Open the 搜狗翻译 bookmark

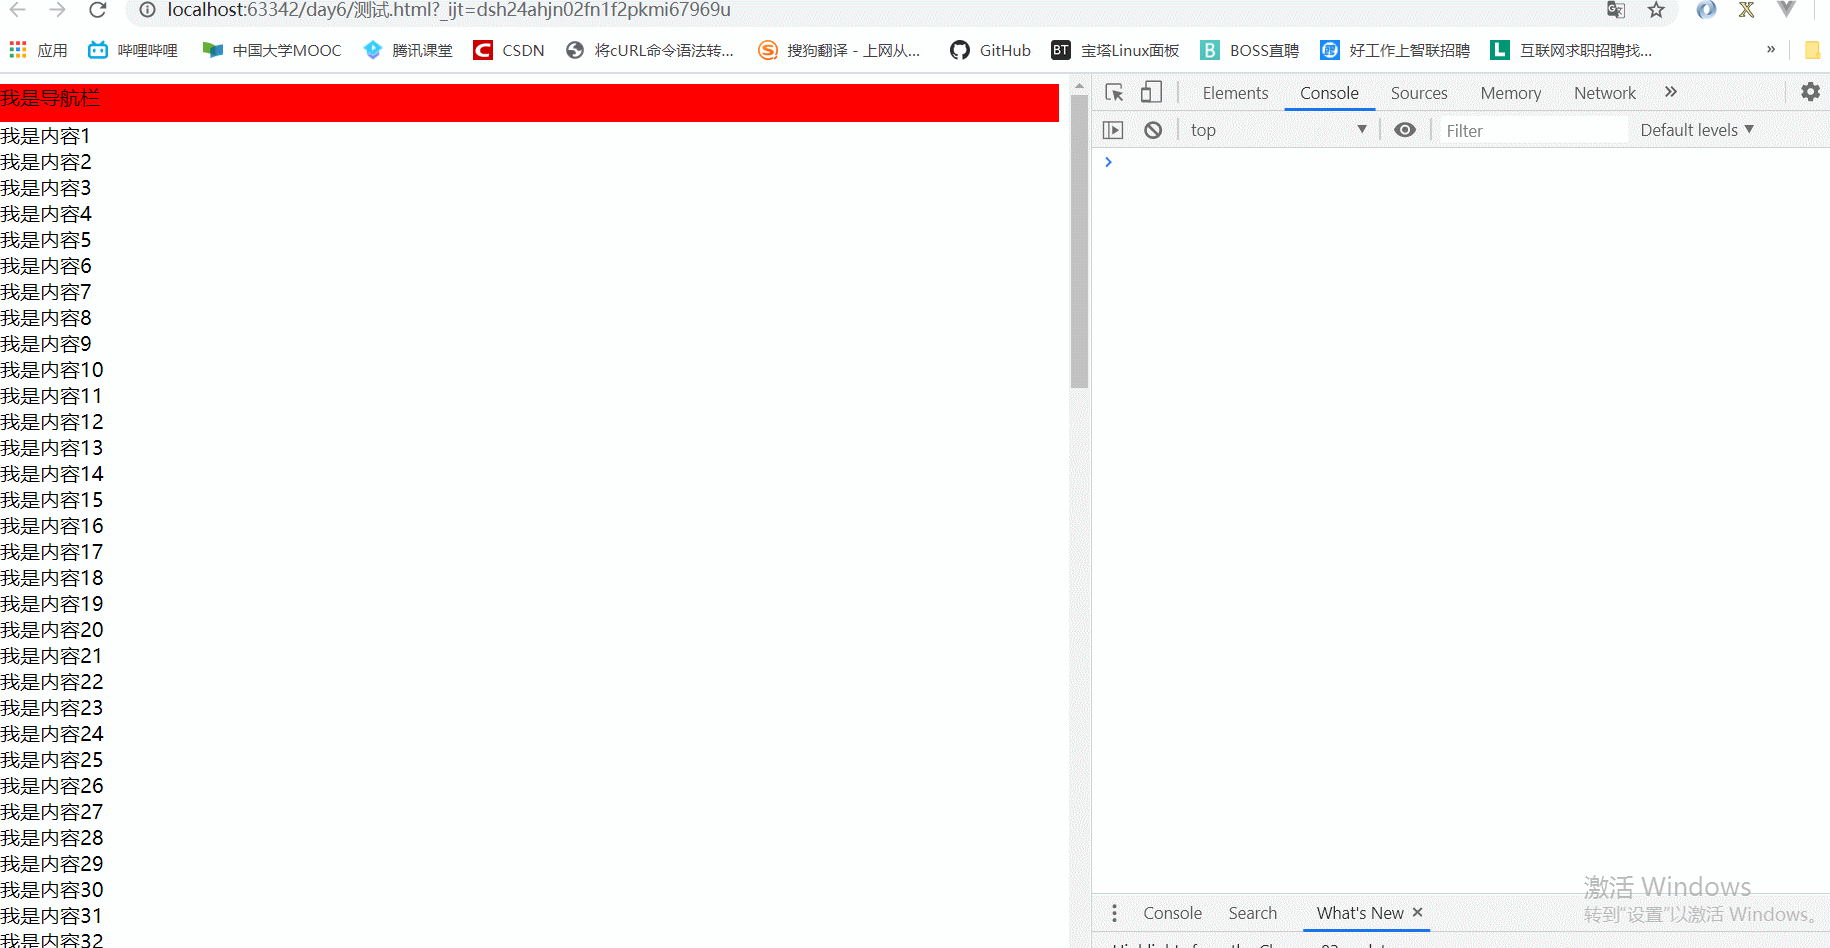click(x=840, y=50)
